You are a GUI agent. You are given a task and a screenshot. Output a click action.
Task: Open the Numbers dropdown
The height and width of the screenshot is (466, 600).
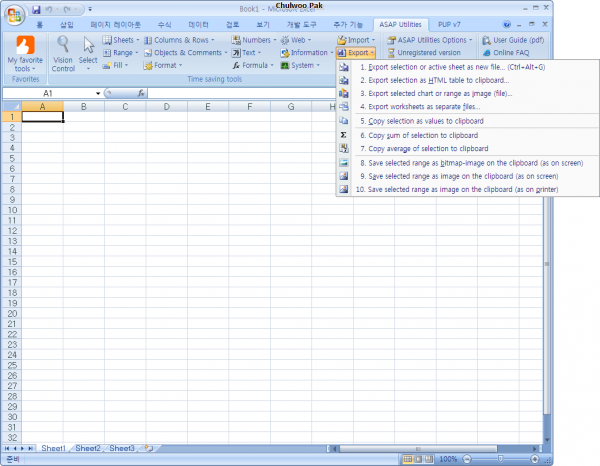tap(254, 40)
